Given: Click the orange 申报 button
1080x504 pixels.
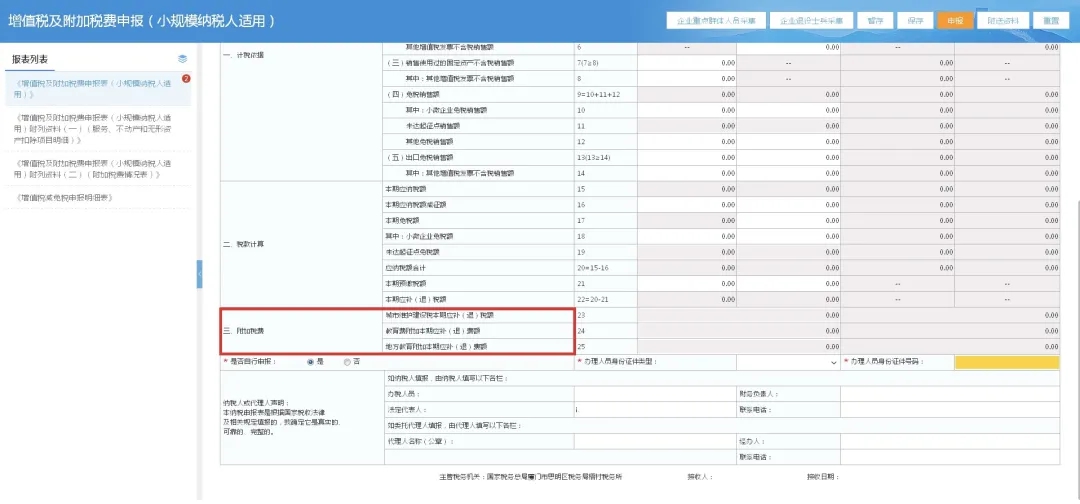Looking at the screenshot, I should [x=957, y=20].
